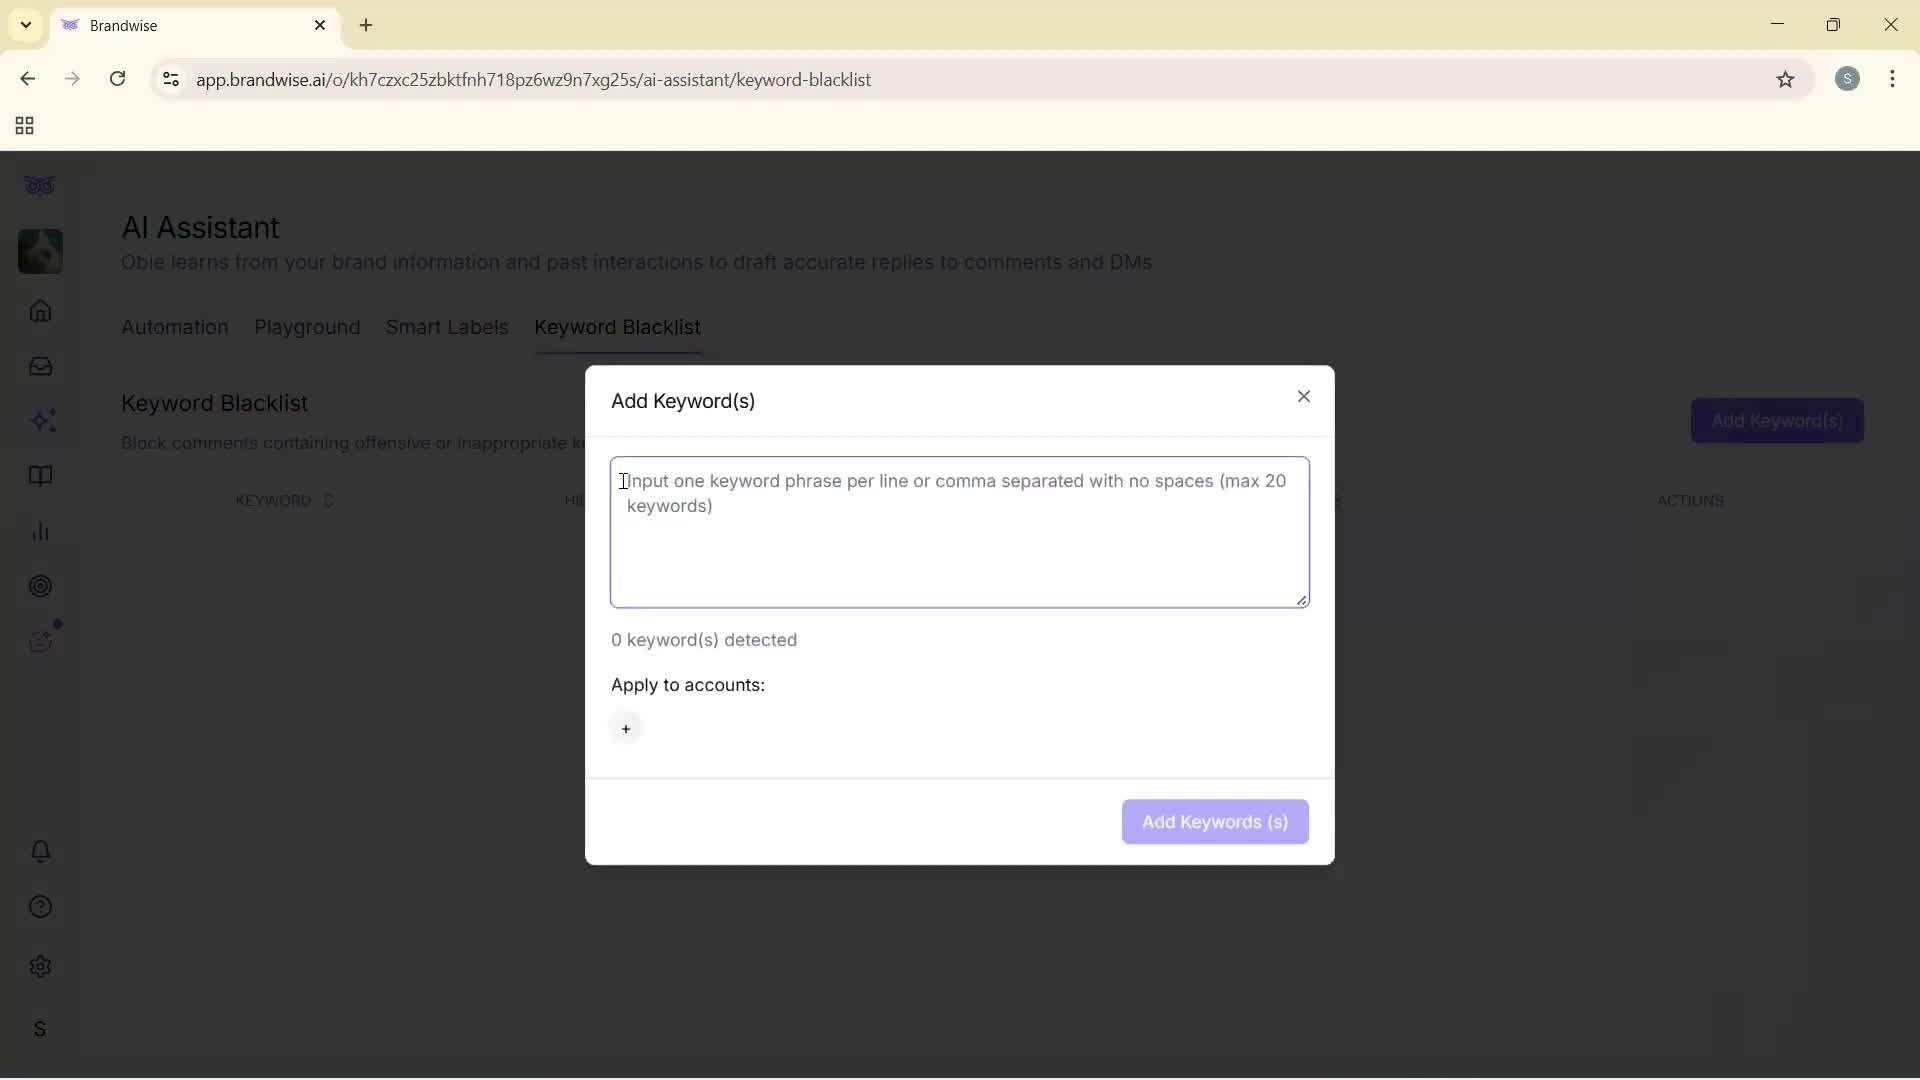Screen dimensions: 1920x1080
Task: Open the target/goals icon in the sidebar
Action: (x=40, y=586)
